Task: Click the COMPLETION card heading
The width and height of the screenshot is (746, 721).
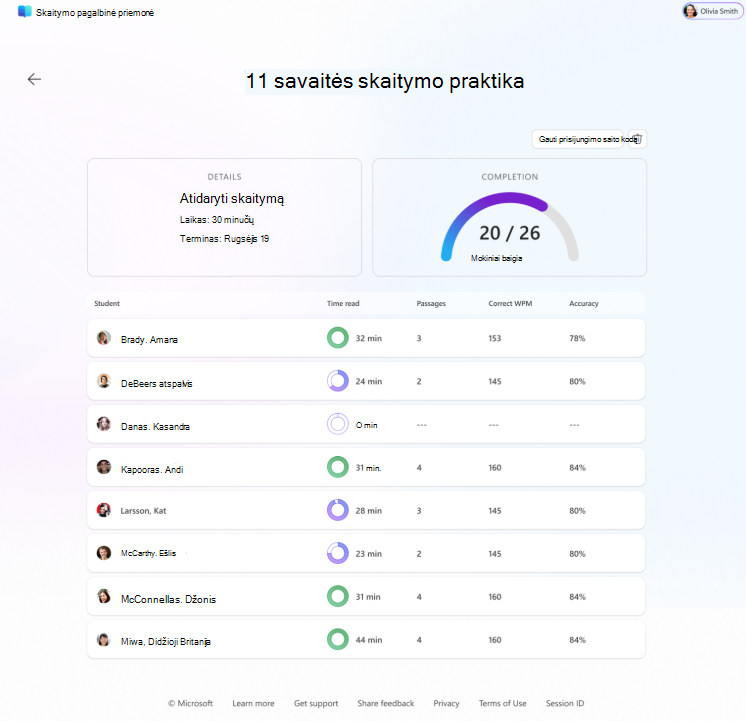Action: [x=510, y=177]
